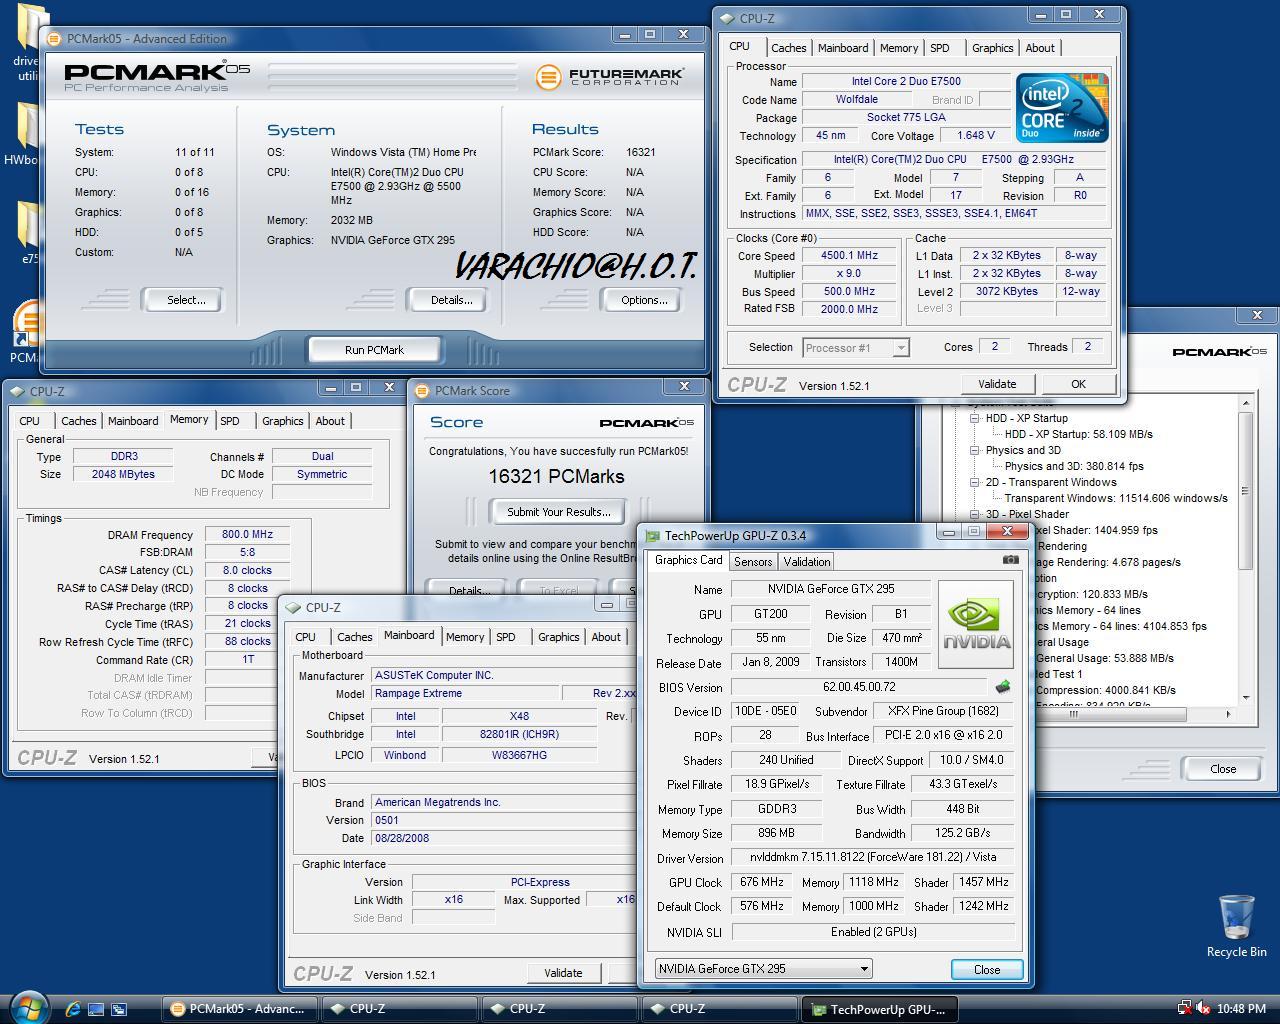Collapse the 3D - Pixel Shader node
Screen dimensions: 1280x1024
[x=975, y=514]
